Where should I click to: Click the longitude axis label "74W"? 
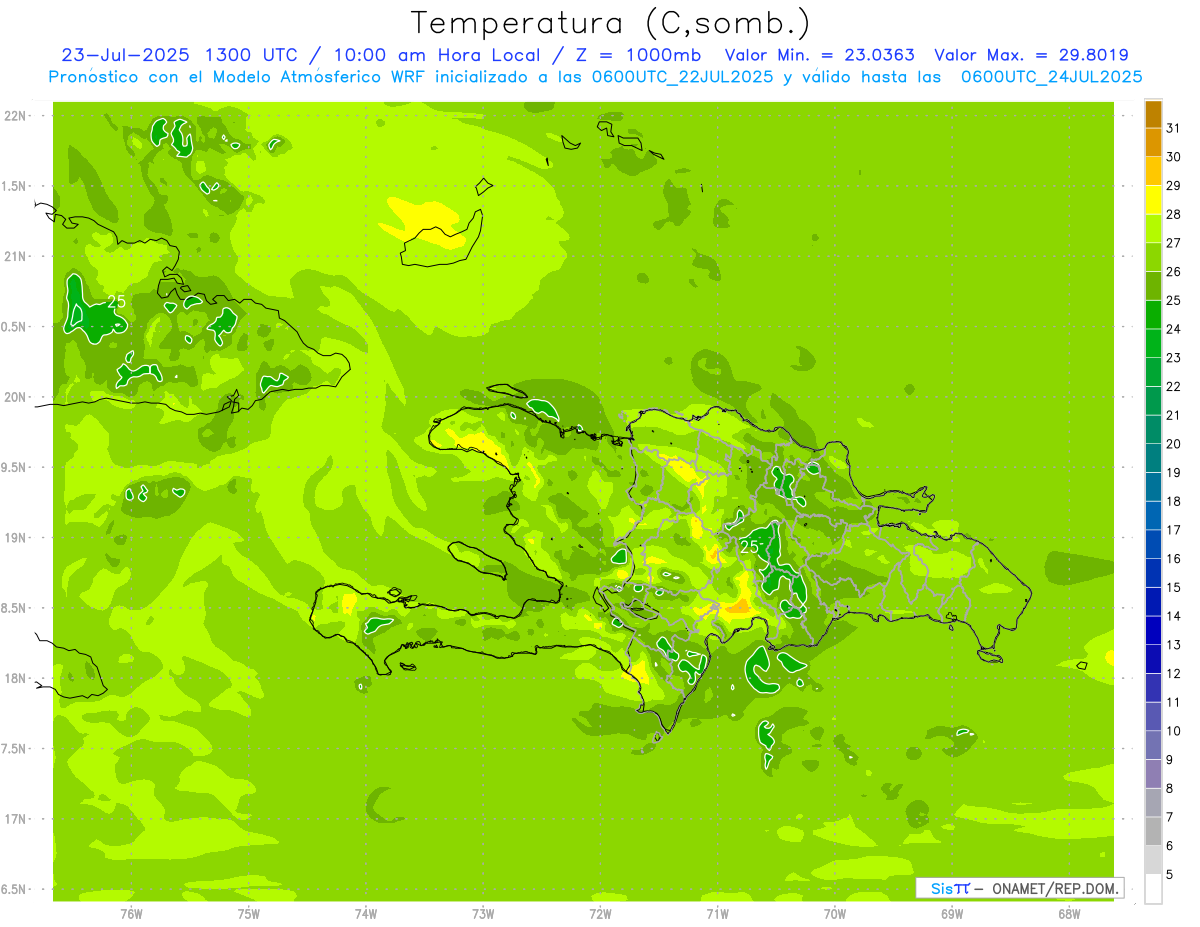[366, 914]
